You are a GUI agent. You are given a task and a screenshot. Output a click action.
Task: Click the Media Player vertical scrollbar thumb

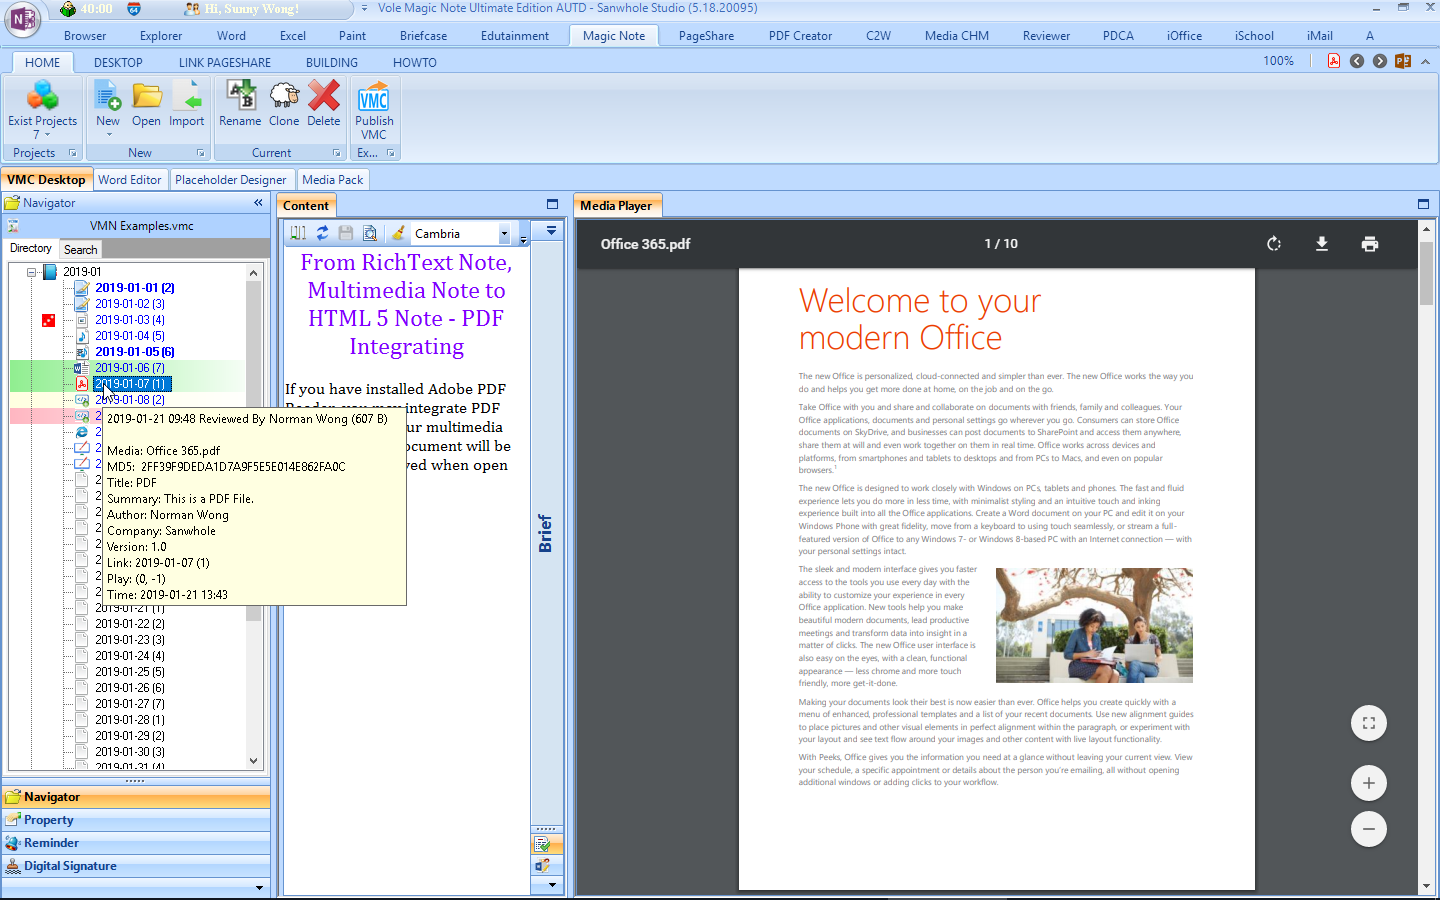point(1426,272)
